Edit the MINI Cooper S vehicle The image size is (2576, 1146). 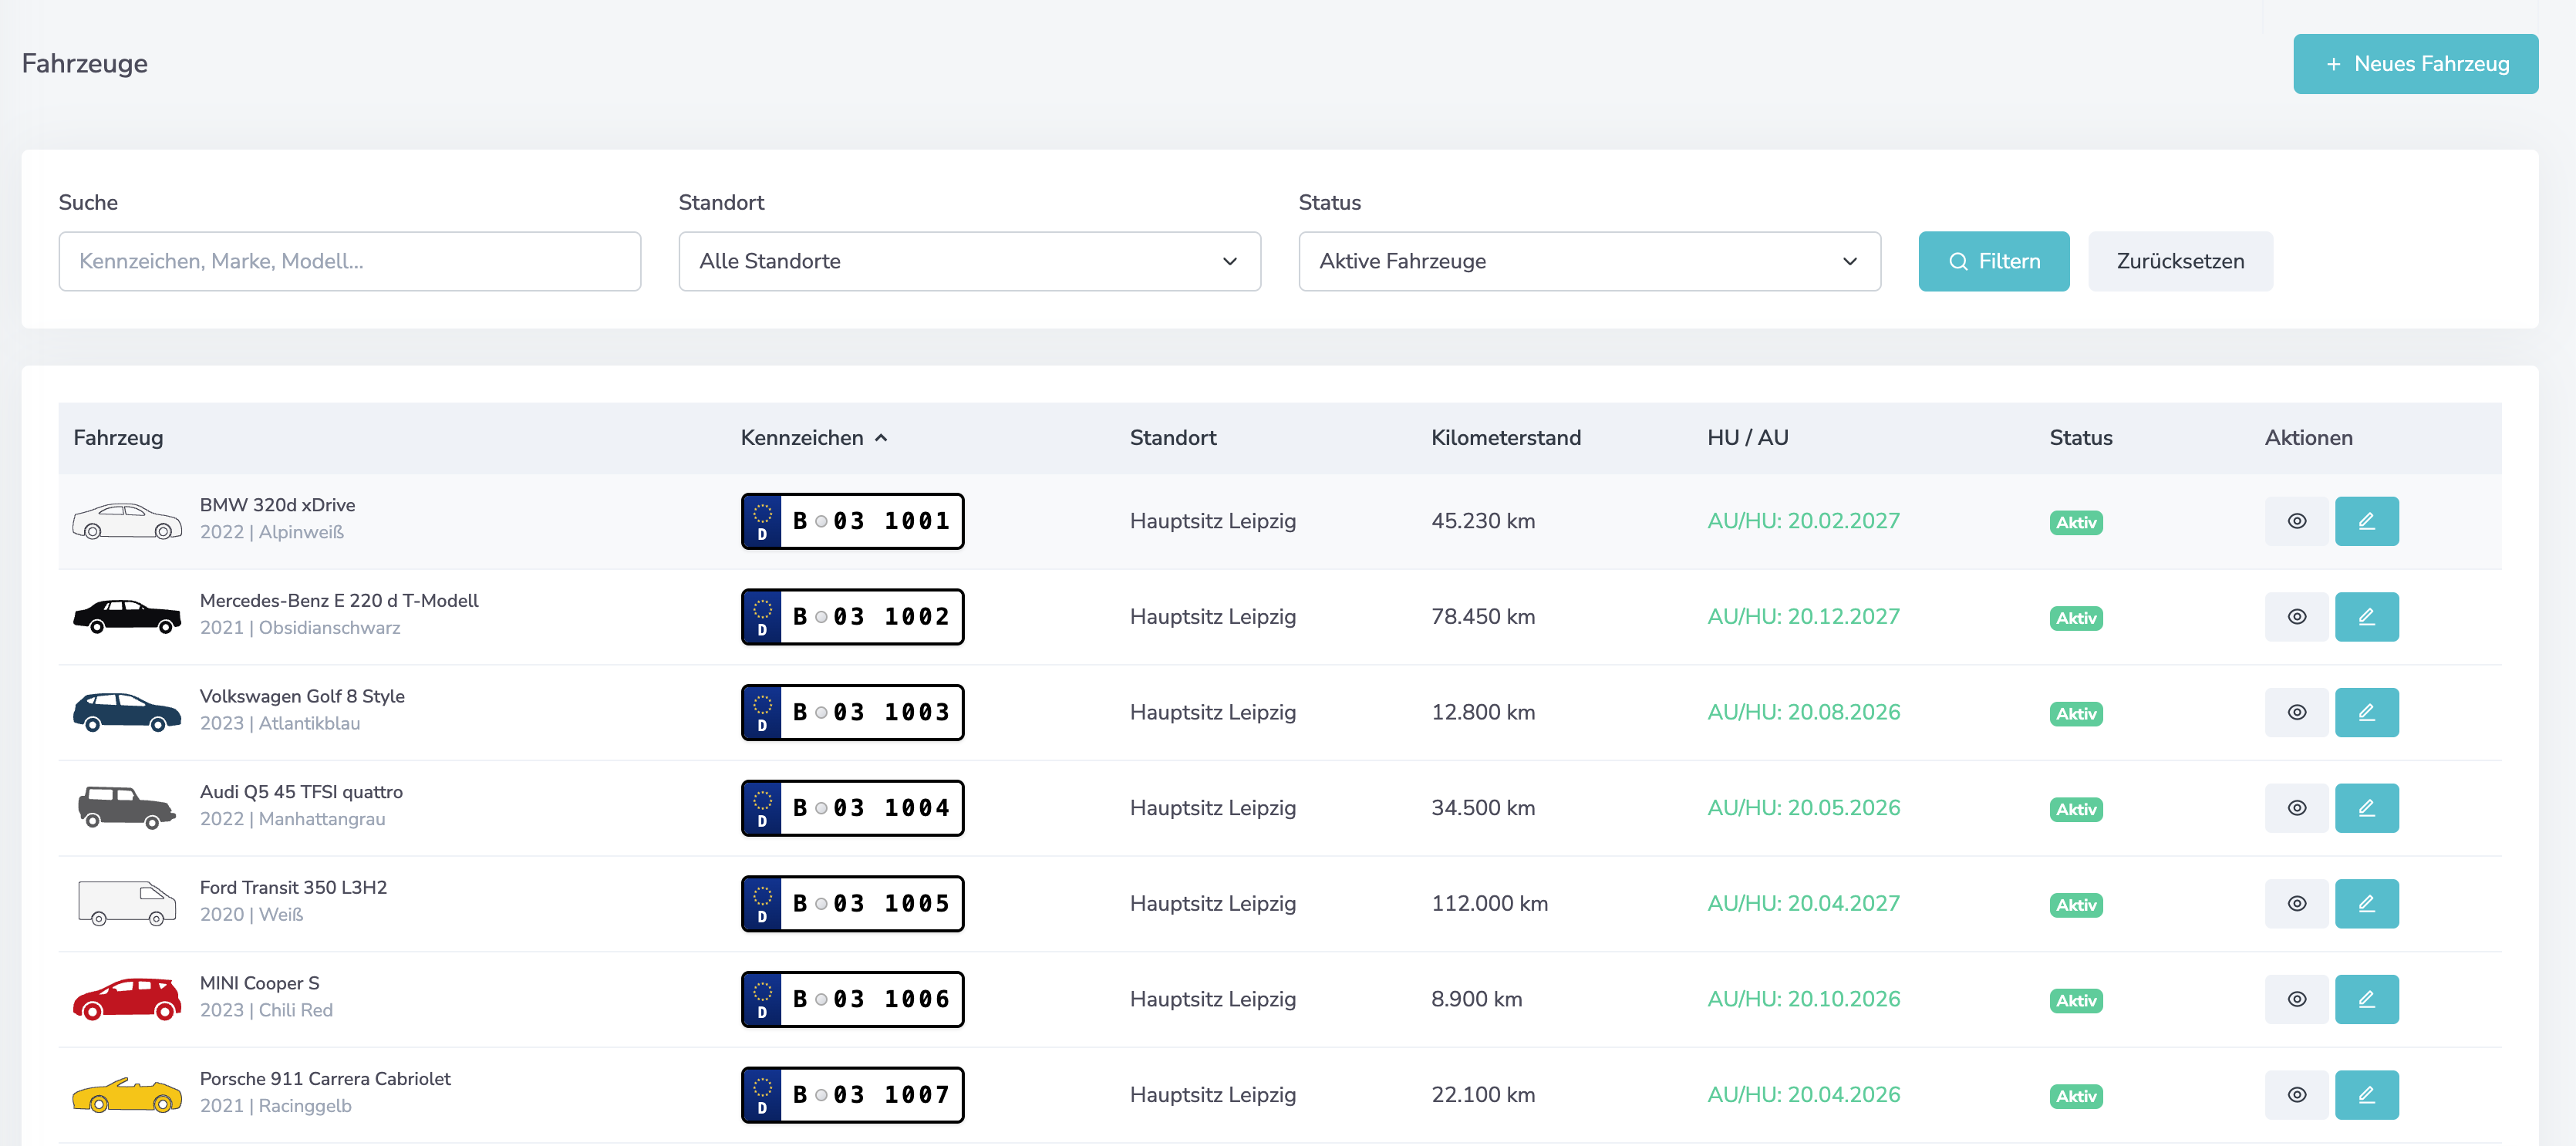click(2366, 999)
